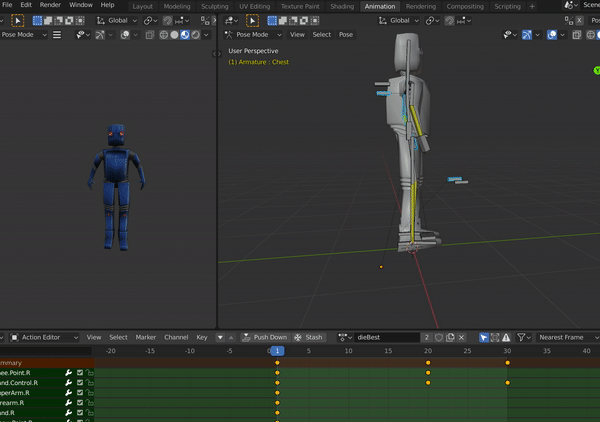Click the current frame 1 playhead marker

point(277,350)
